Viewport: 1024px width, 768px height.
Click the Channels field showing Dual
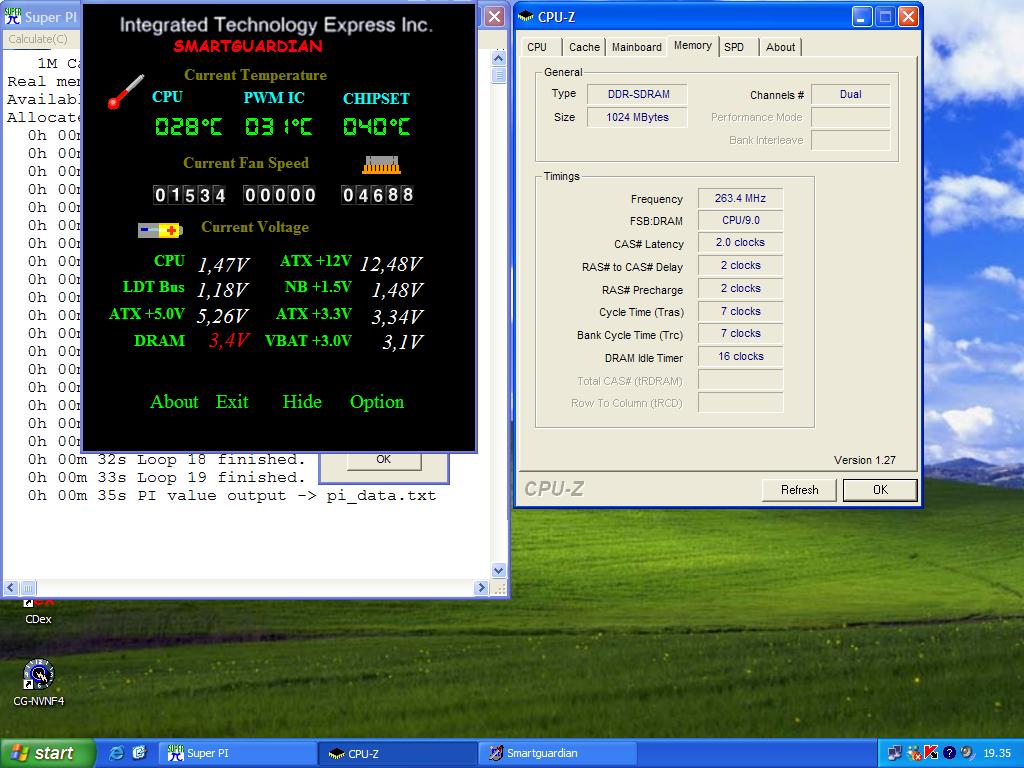pos(850,94)
